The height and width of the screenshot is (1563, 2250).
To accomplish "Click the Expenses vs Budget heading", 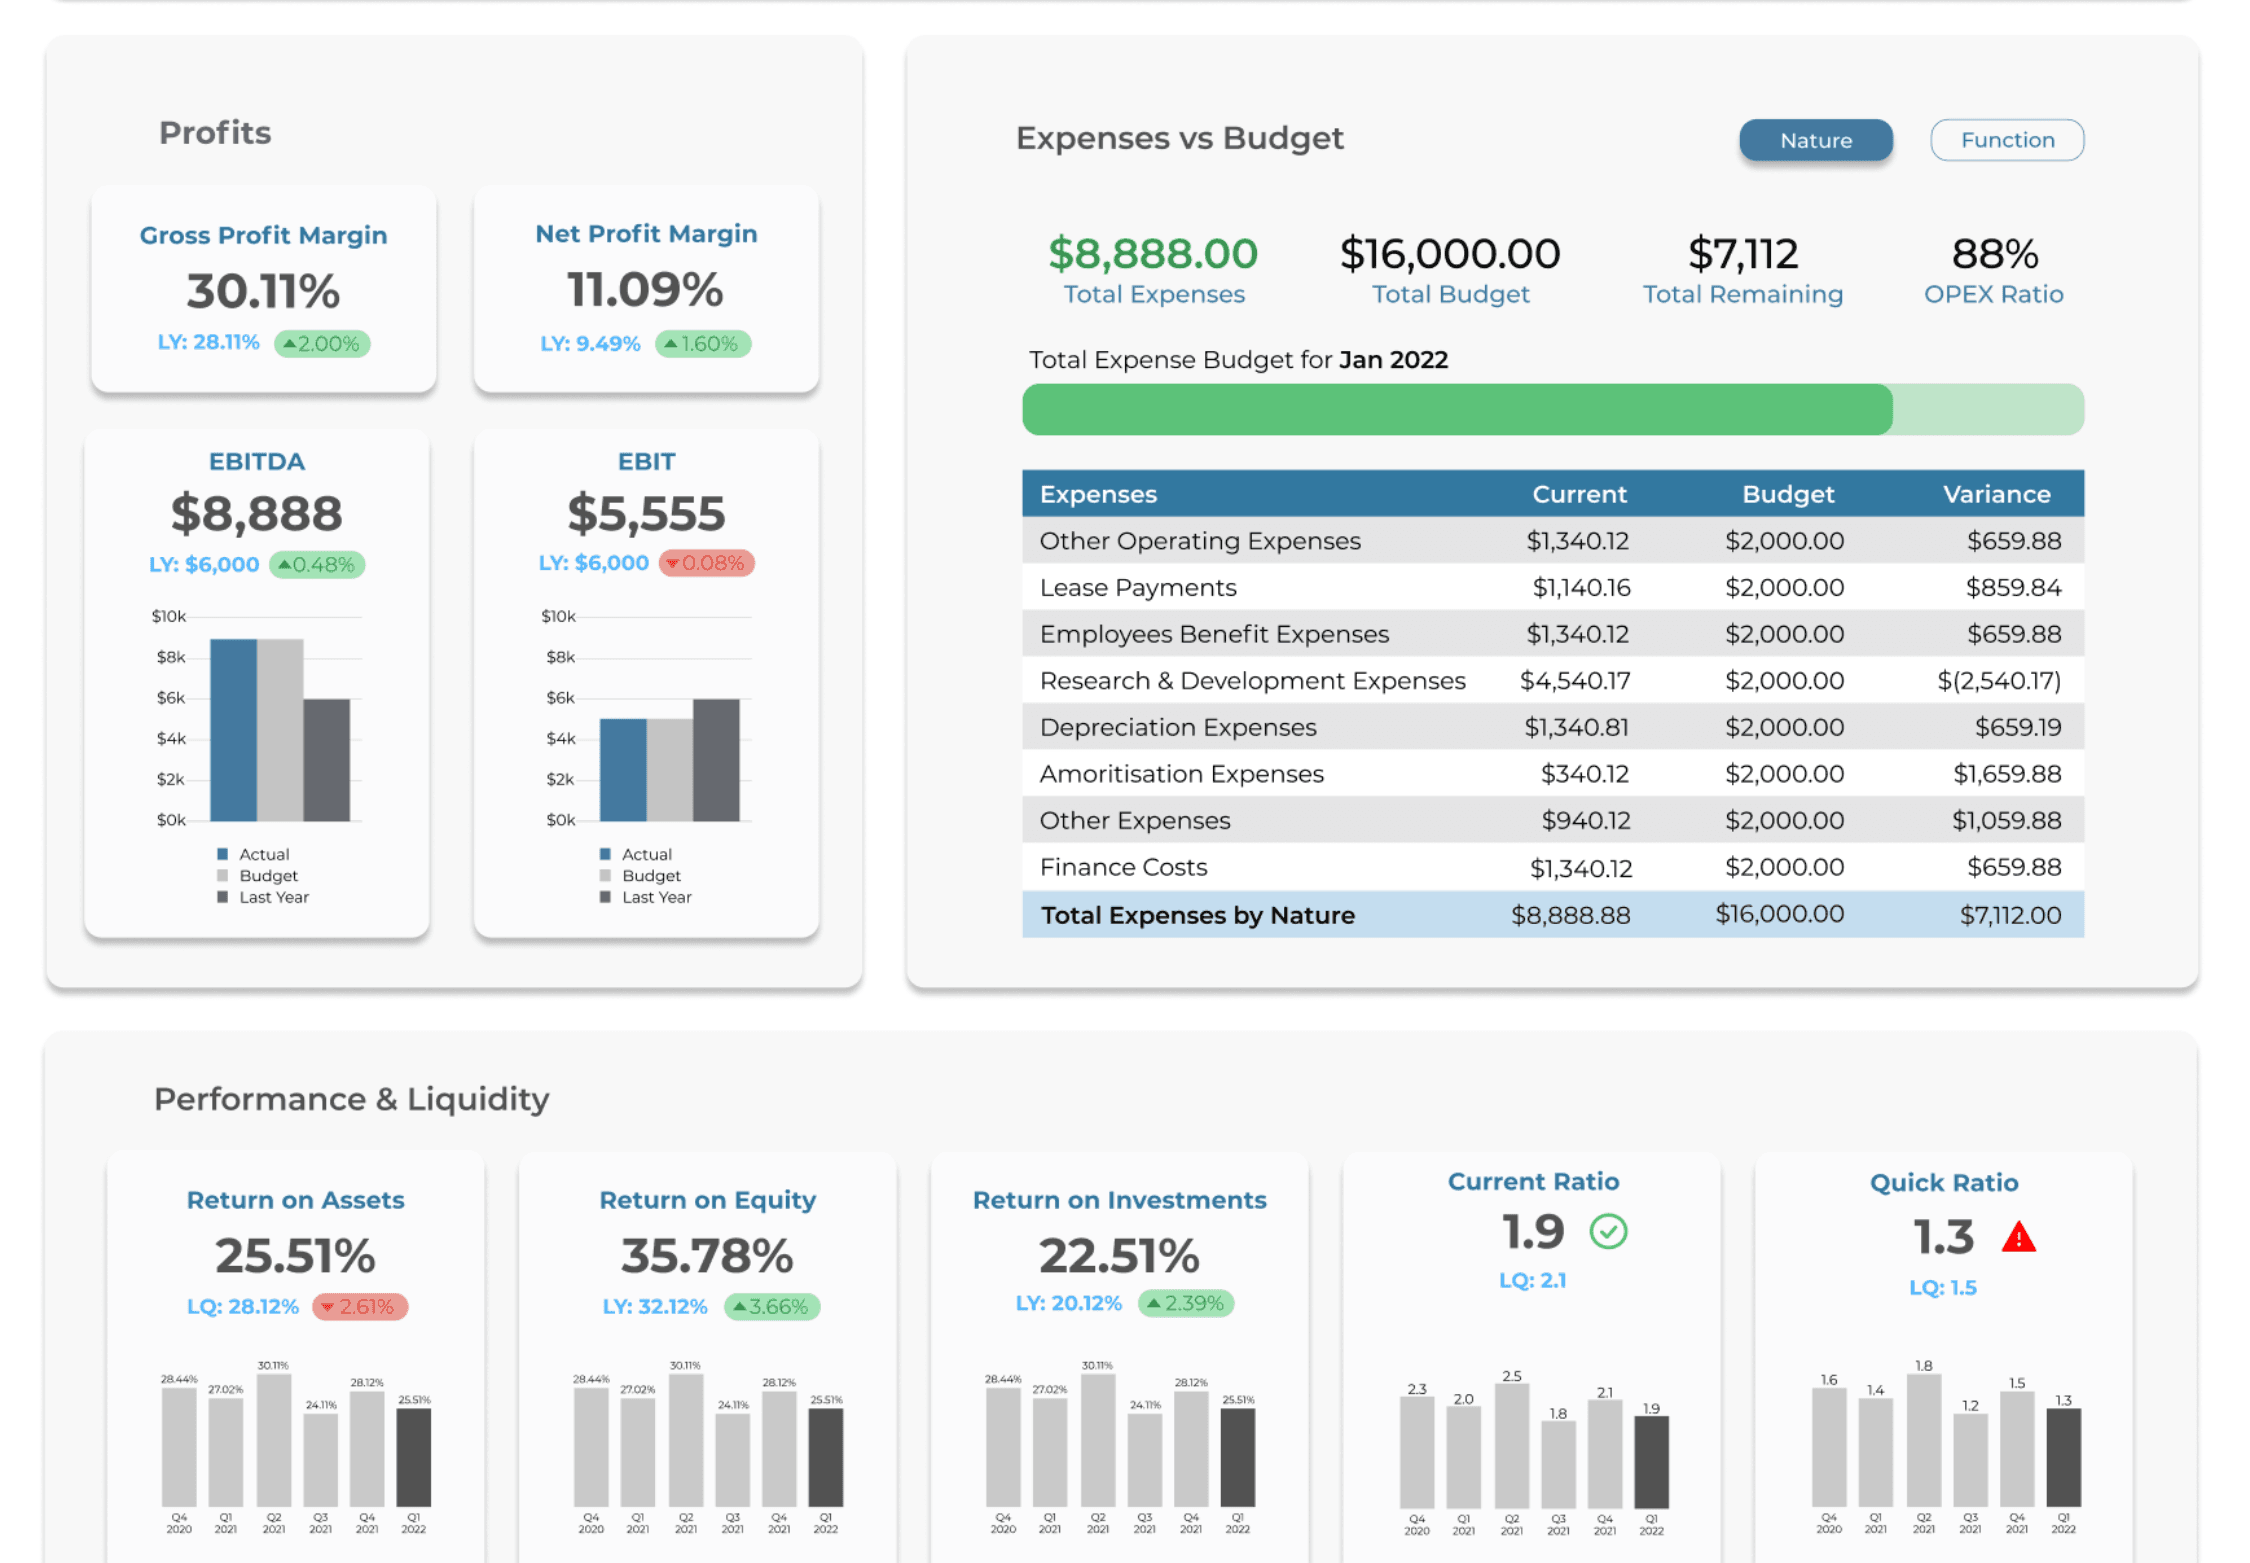I will click(x=1179, y=138).
